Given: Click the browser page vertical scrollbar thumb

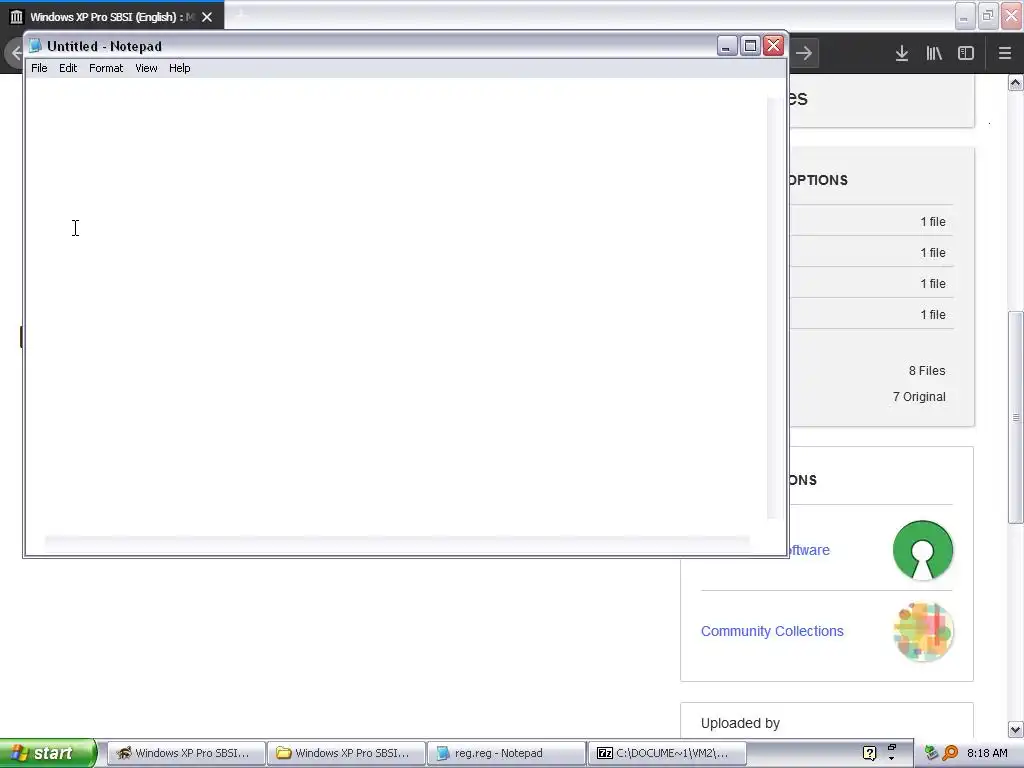Looking at the screenshot, I should click(1016, 417).
